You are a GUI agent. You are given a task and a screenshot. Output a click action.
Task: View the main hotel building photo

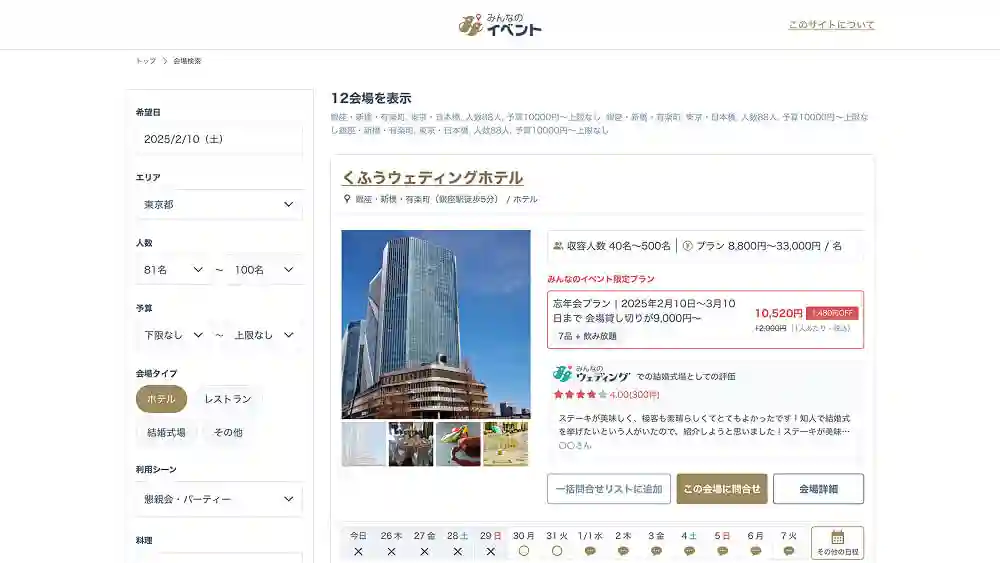(436, 324)
